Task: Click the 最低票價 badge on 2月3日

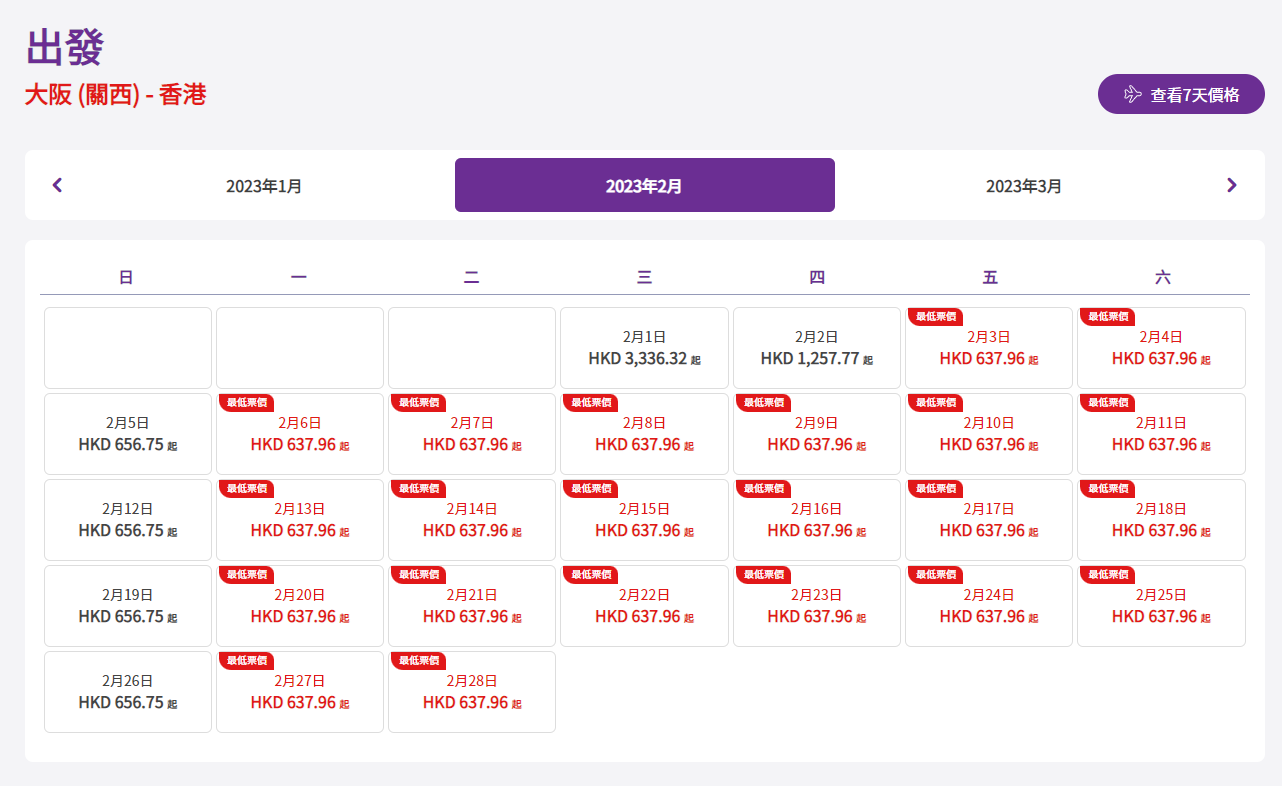Action: coord(935,316)
